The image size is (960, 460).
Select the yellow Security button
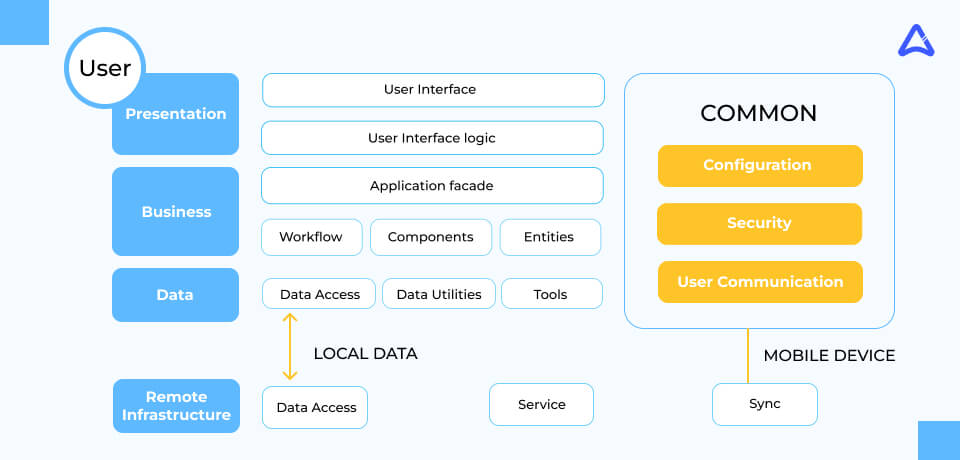[759, 224]
